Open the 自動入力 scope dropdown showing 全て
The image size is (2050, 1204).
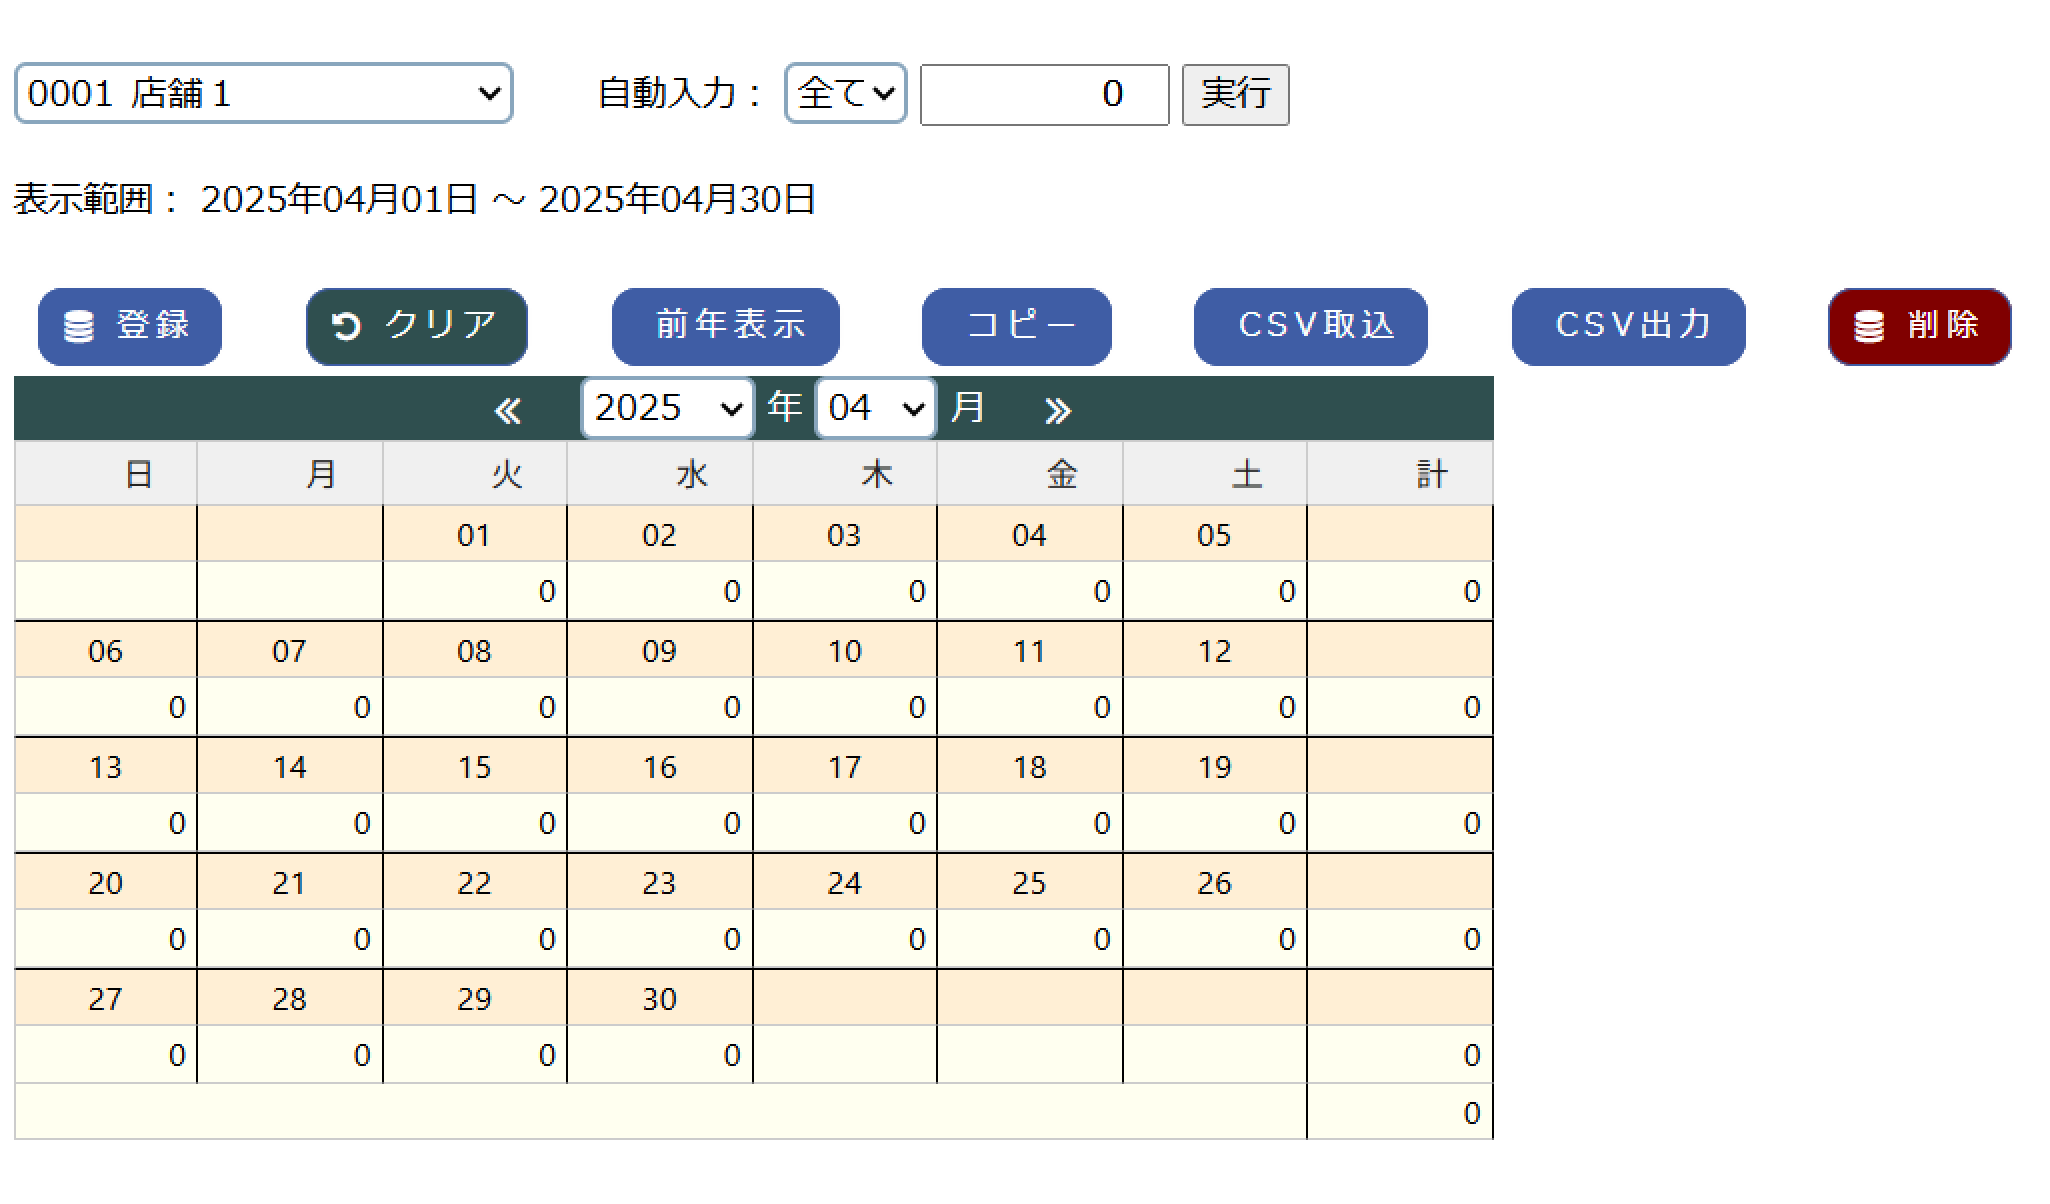pyautogui.click(x=845, y=93)
